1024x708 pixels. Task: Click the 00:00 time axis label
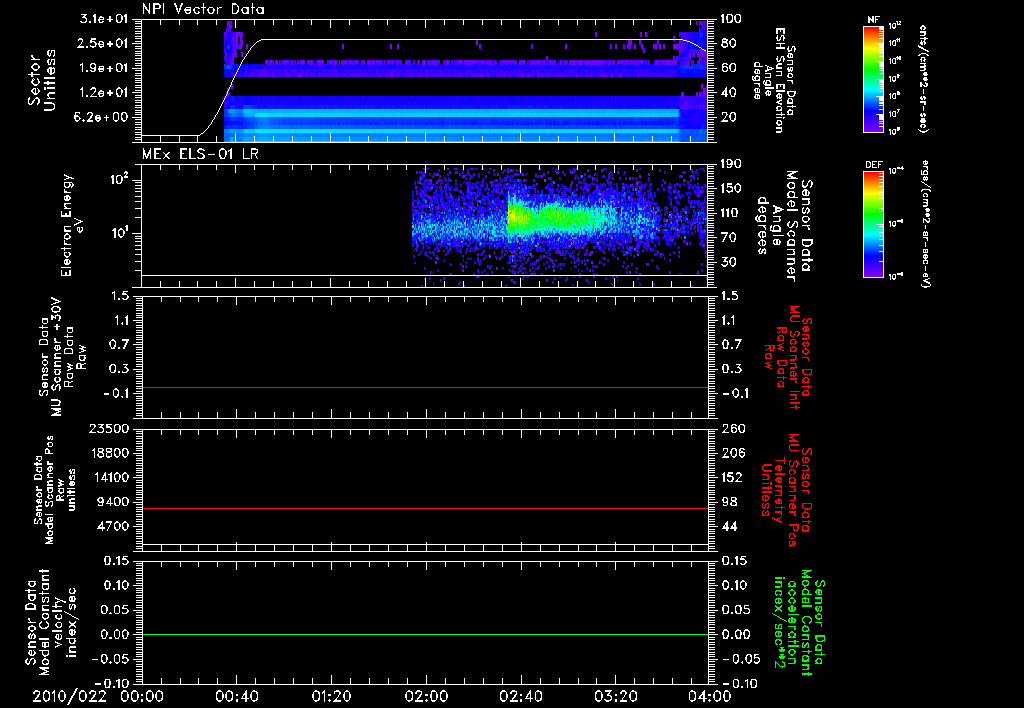coord(142,696)
